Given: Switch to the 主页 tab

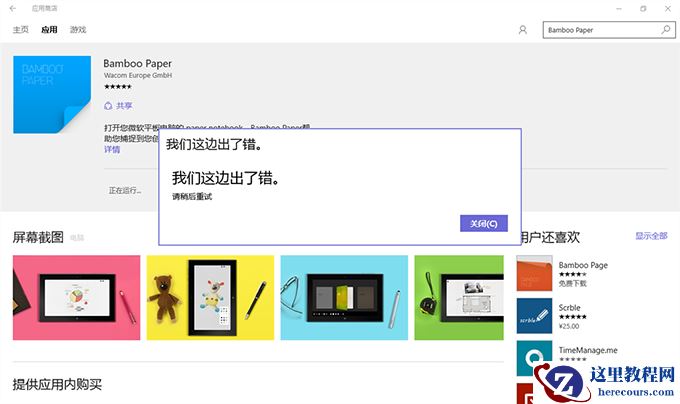Looking at the screenshot, I should click(21, 29).
